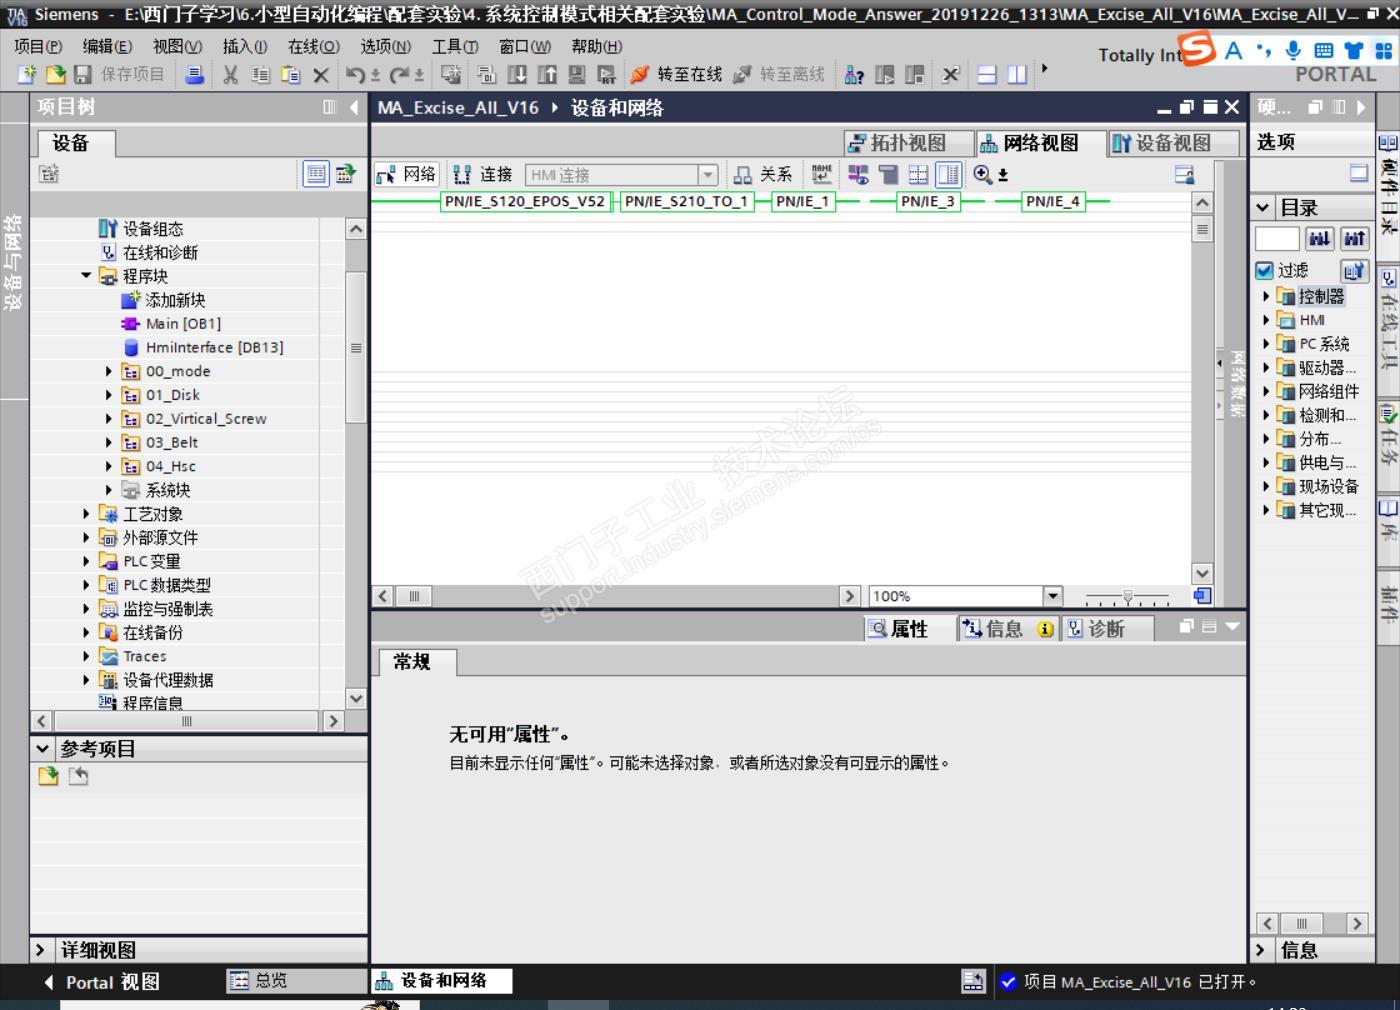Collapse the 参考项目 reference projects panel

42,748
